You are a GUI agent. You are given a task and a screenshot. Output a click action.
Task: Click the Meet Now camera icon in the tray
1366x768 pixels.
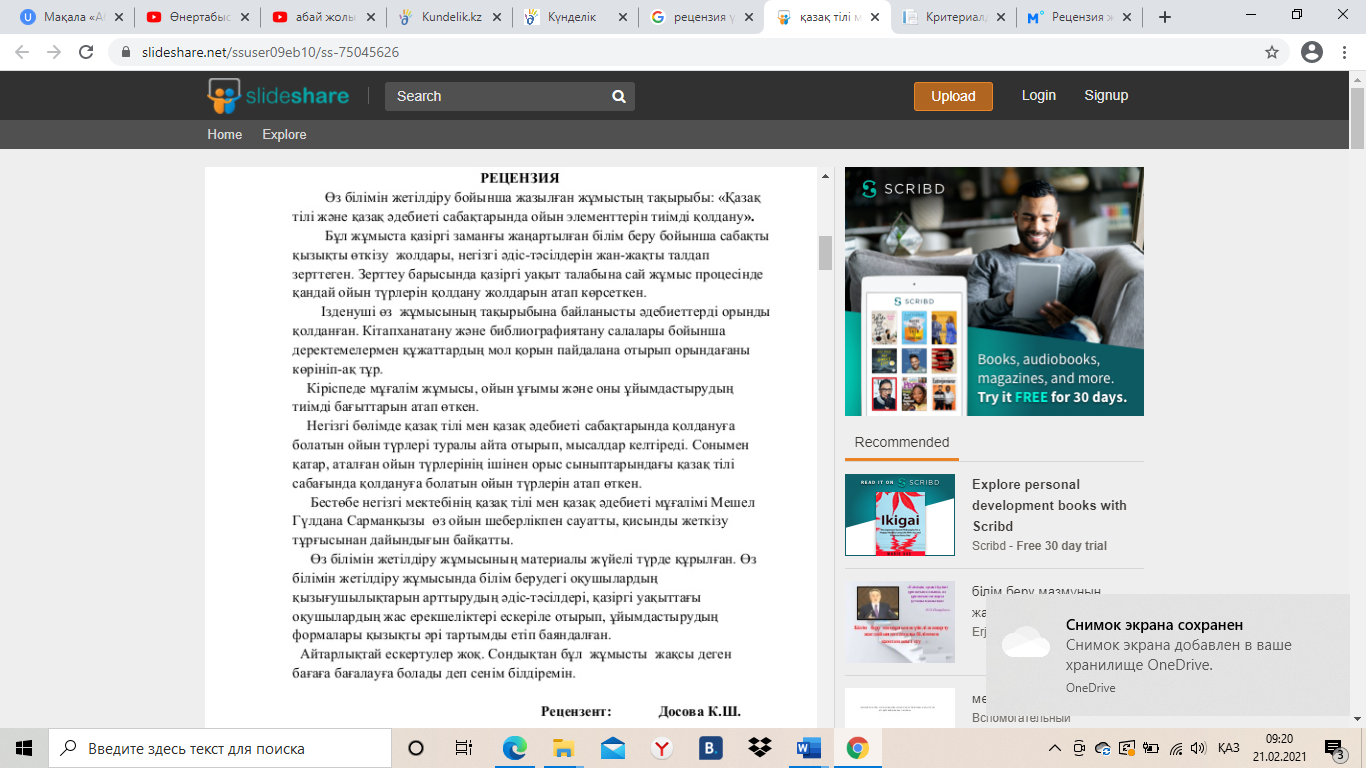(x=1079, y=748)
